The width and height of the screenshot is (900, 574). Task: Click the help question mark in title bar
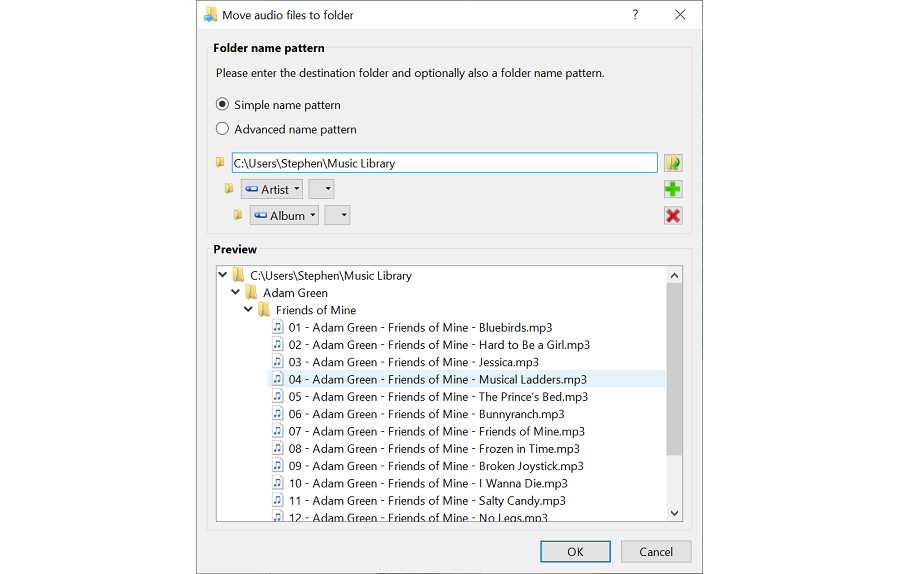pos(635,15)
